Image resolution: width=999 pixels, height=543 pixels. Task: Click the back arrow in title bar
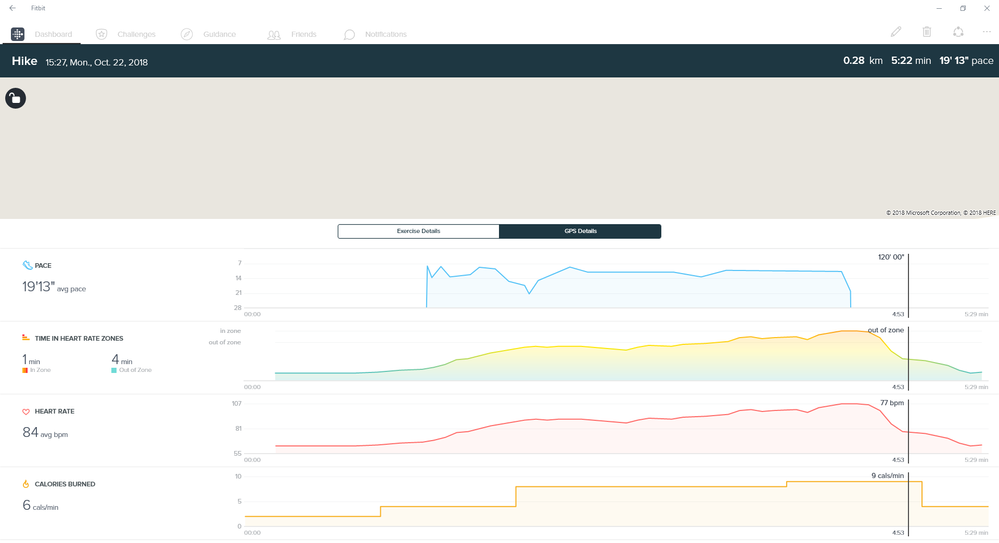point(12,8)
